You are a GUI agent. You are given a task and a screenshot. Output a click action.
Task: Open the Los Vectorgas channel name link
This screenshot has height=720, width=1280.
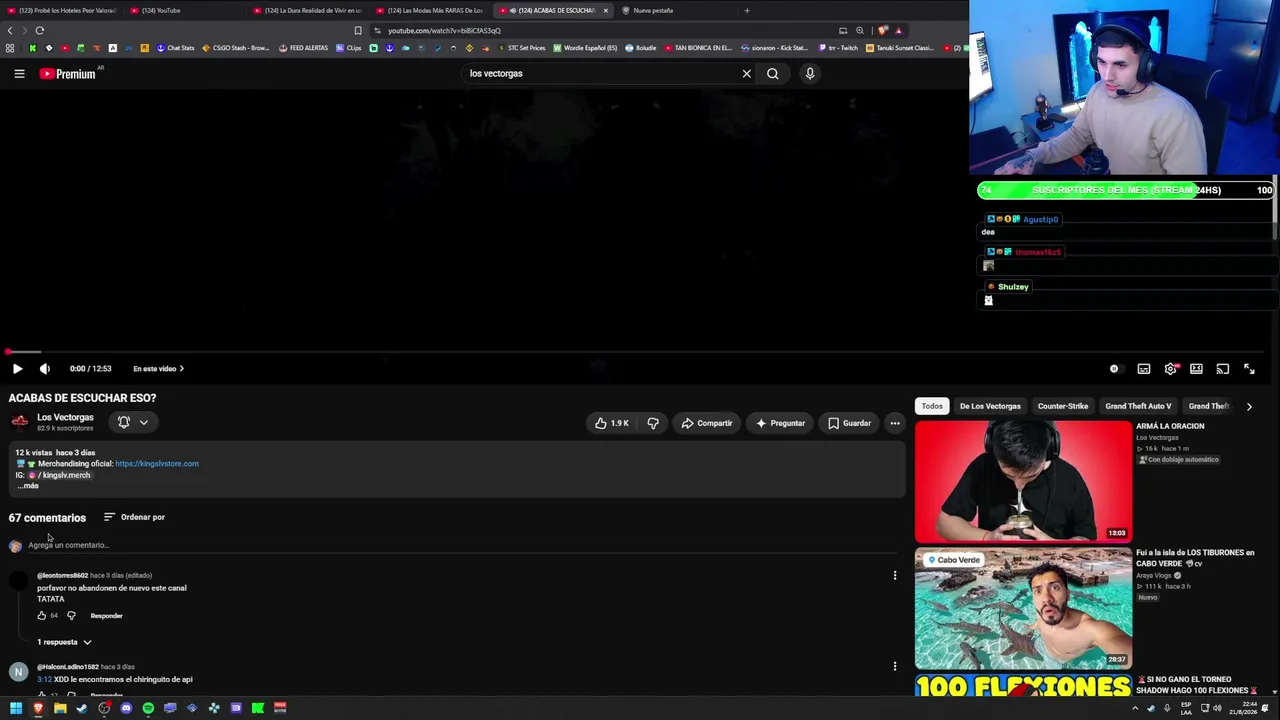(65, 417)
